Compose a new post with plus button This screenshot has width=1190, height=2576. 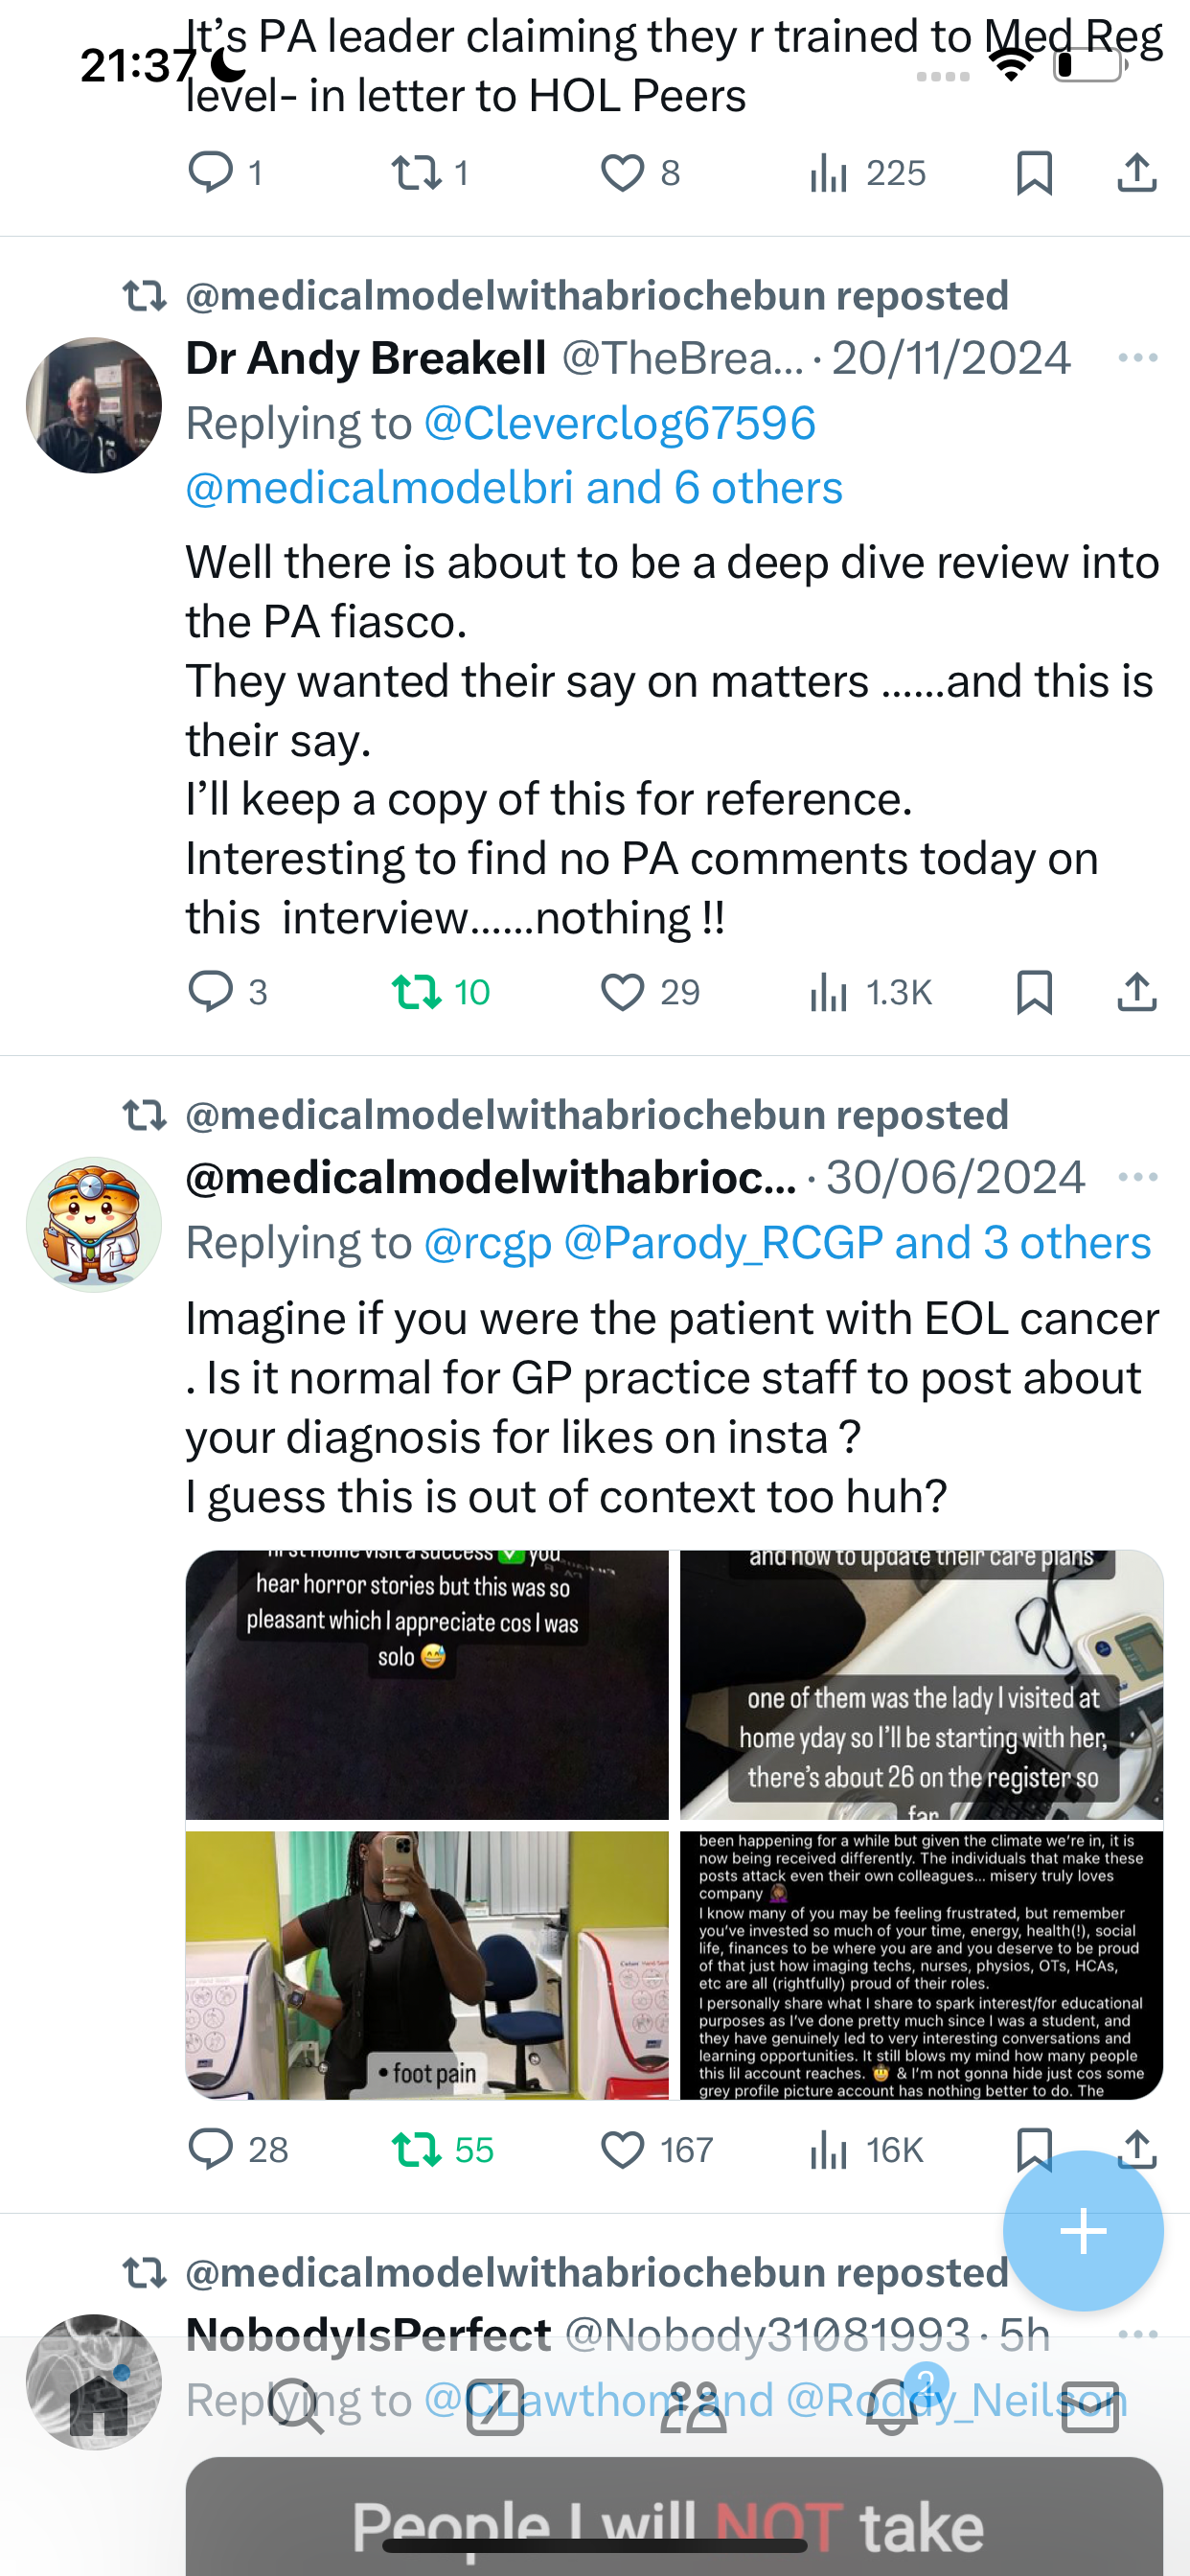point(1083,2231)
